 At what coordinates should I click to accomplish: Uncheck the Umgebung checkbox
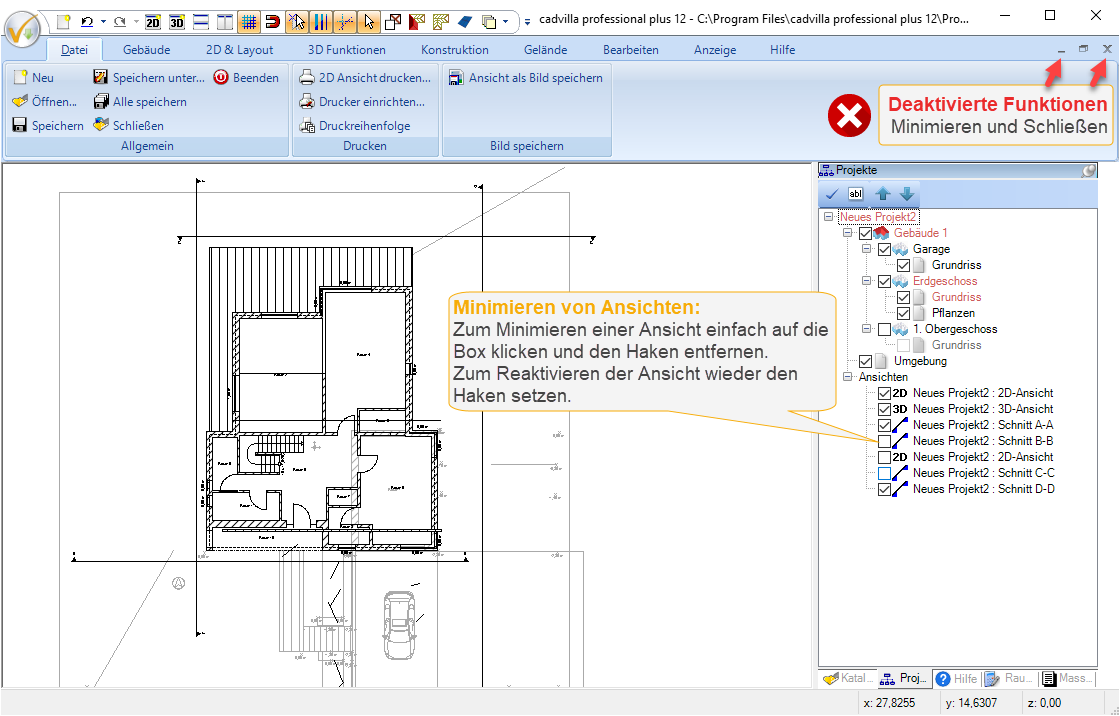866,361
